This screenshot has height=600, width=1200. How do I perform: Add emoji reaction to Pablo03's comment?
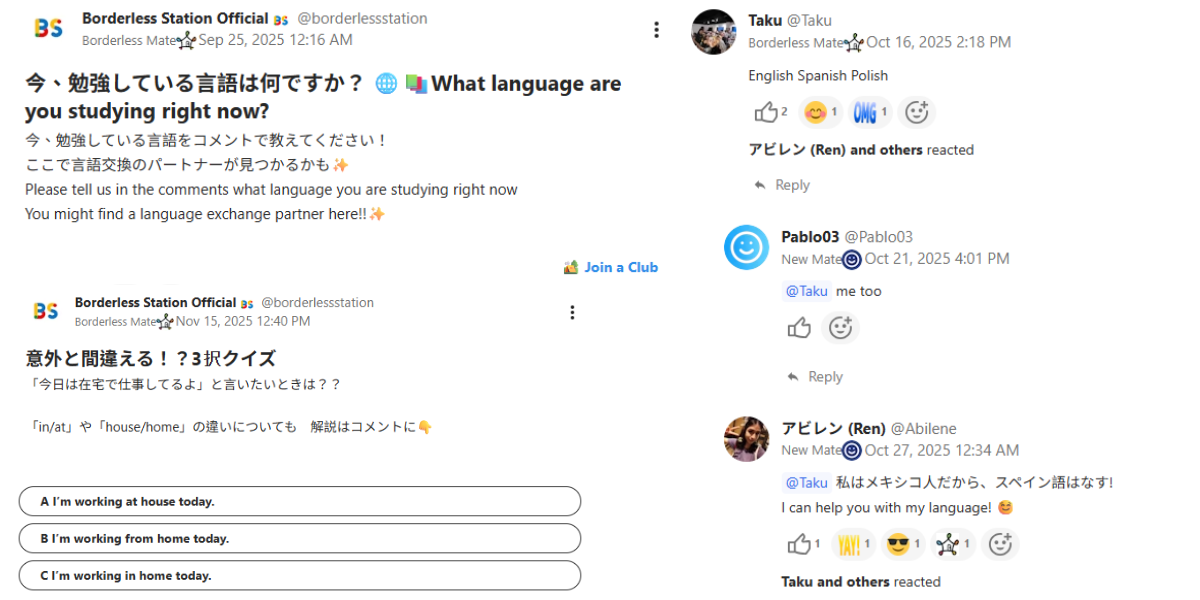pos(840,327)
